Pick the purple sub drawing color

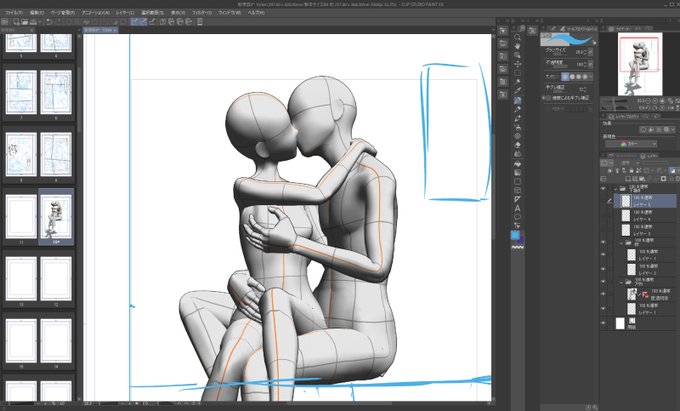point(521,239)
